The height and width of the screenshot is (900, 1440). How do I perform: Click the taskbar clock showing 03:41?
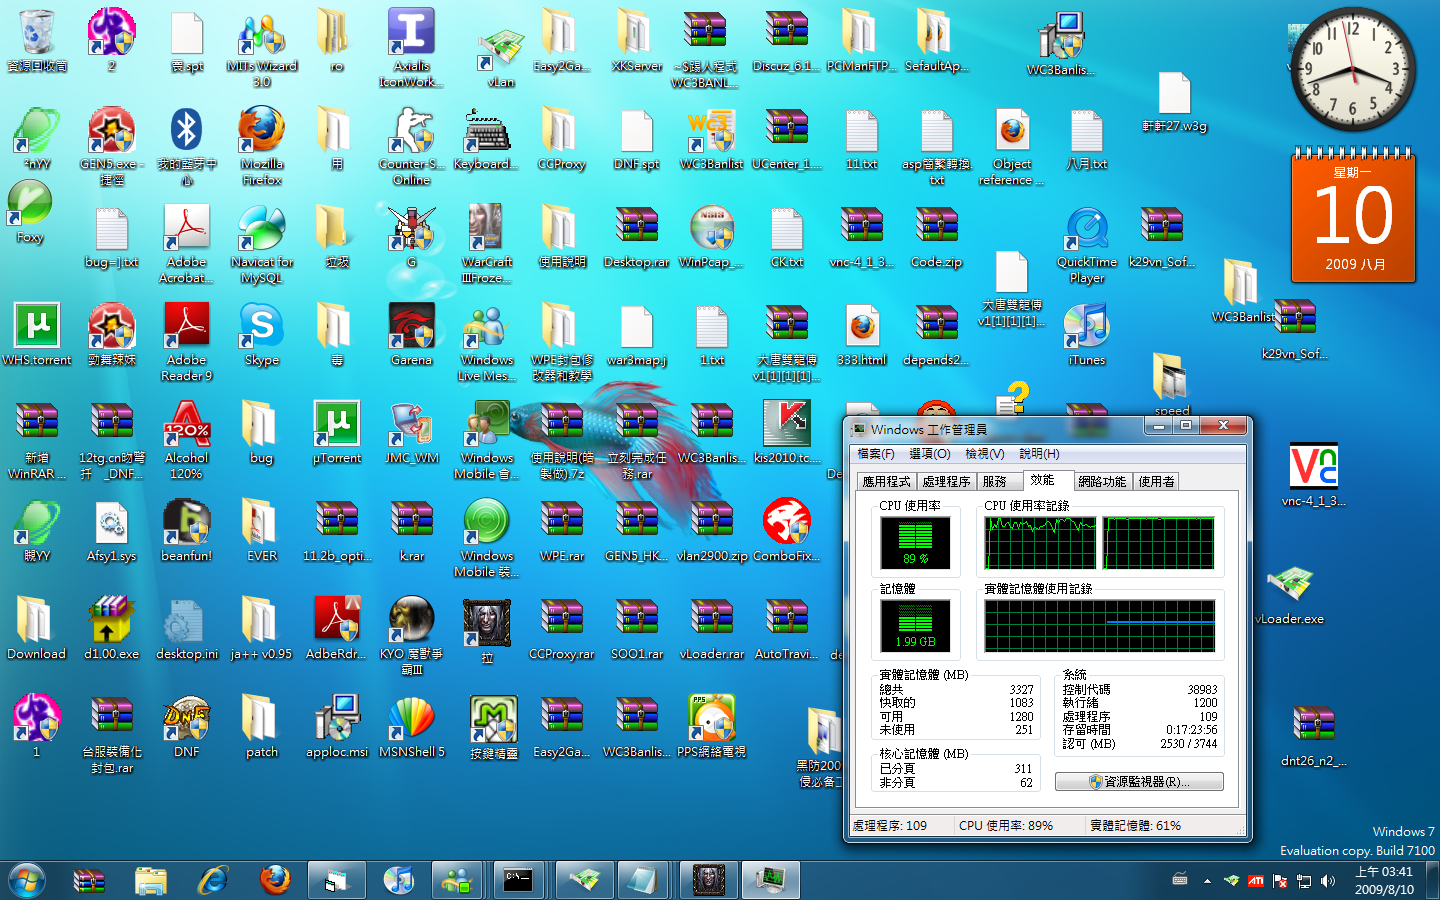[x=1384, y=880]
